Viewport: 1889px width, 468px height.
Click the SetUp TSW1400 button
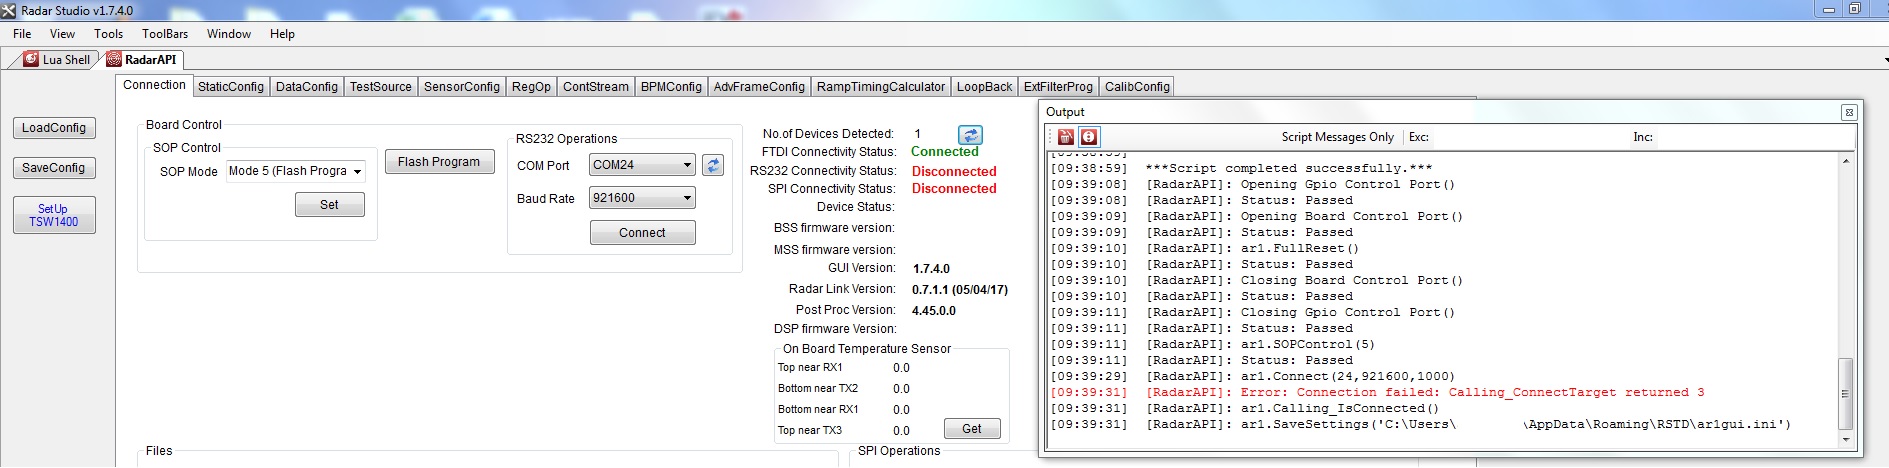[54, 215]
